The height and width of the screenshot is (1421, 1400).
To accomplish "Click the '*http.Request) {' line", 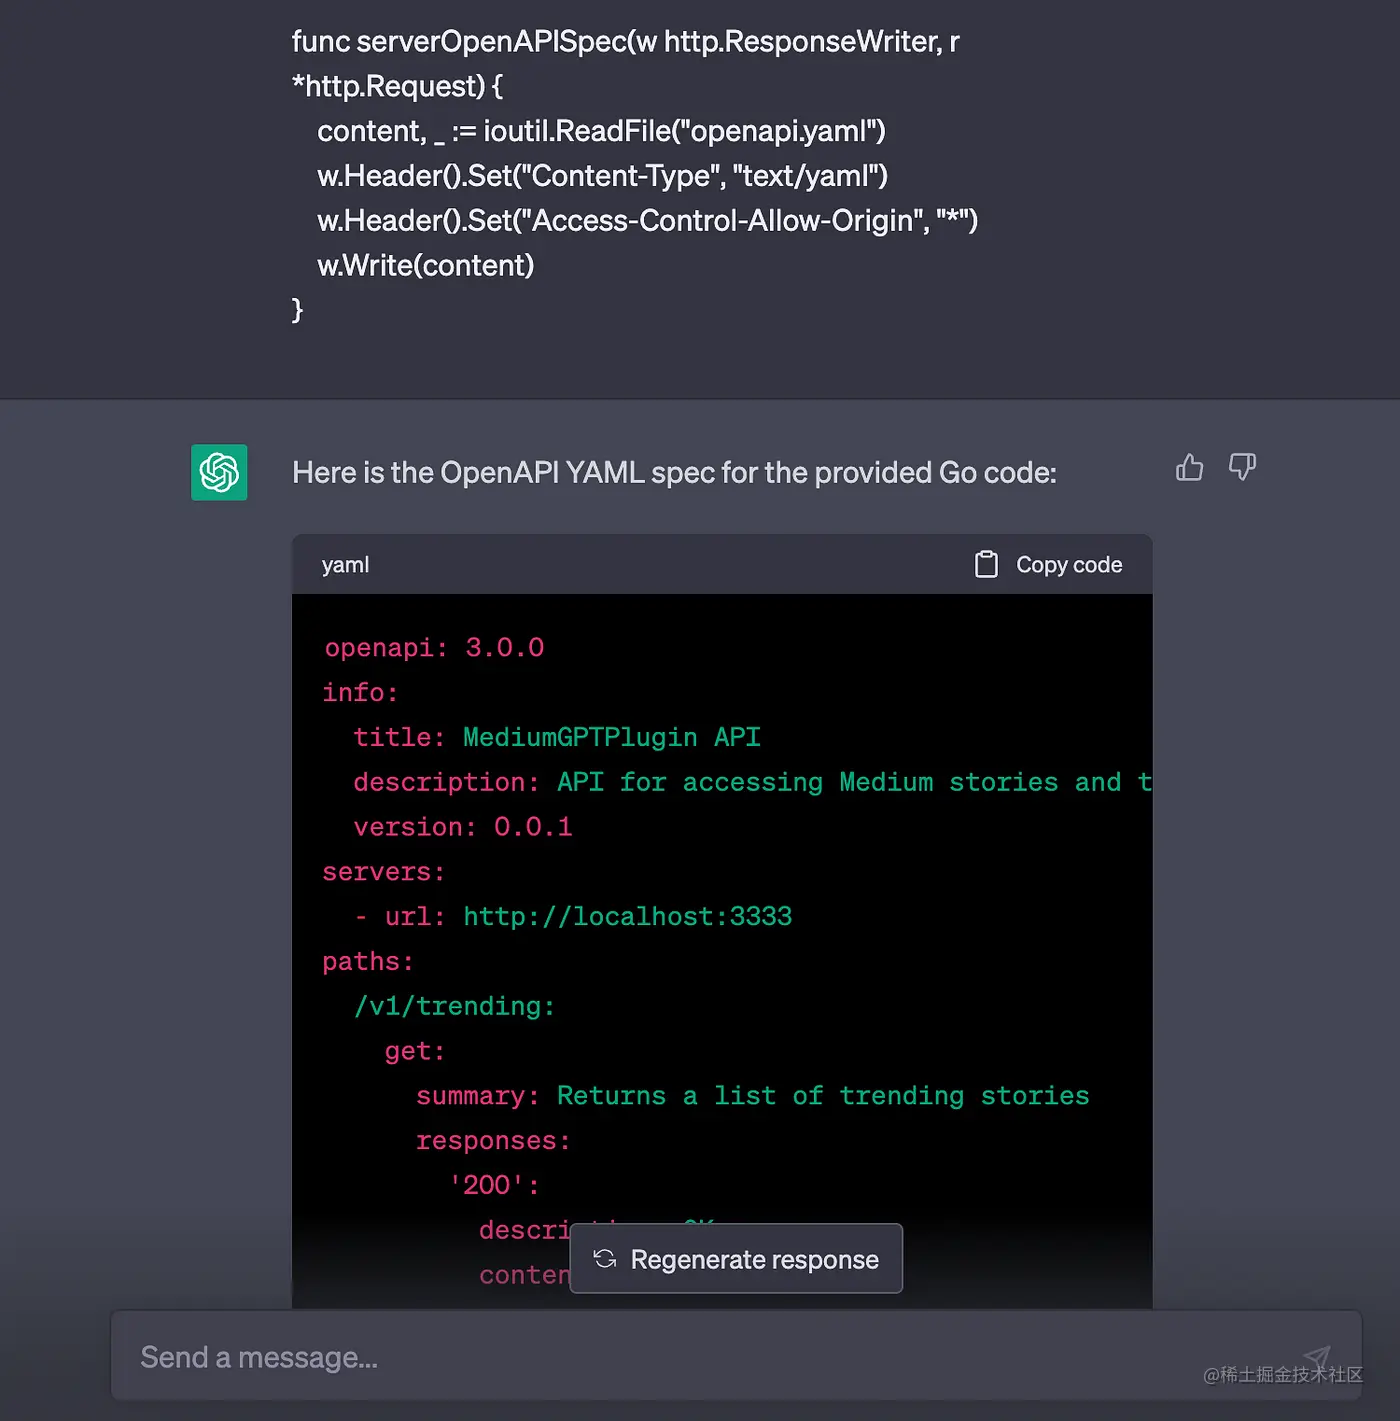I will pyautogui.click(x=397, y=86).
